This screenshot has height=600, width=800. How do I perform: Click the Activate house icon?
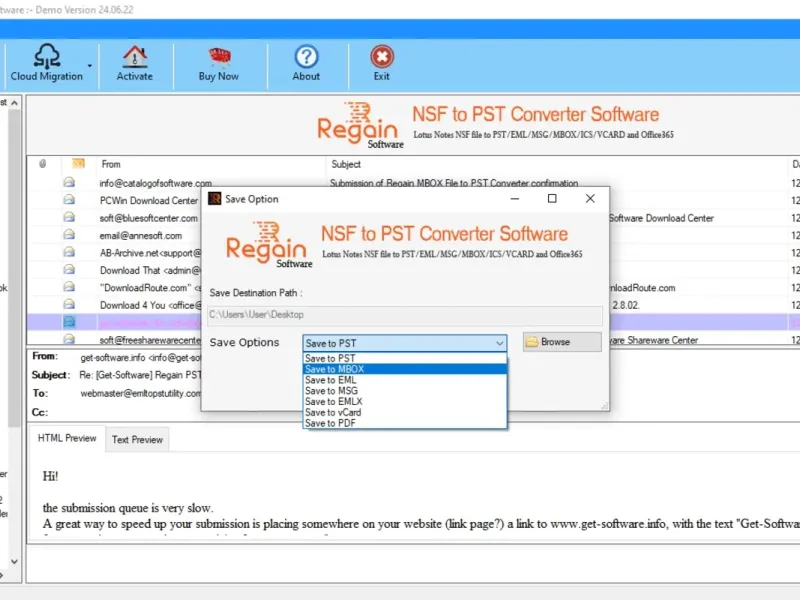click(135, 57)
